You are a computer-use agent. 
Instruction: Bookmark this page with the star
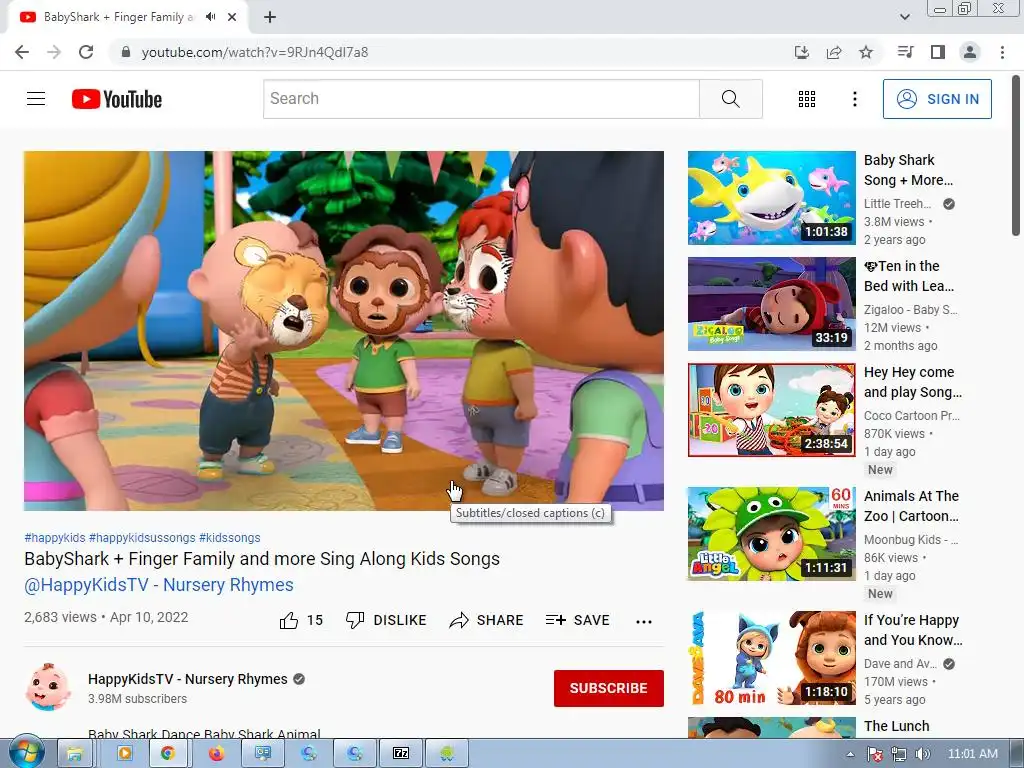(x=866, y=52)
